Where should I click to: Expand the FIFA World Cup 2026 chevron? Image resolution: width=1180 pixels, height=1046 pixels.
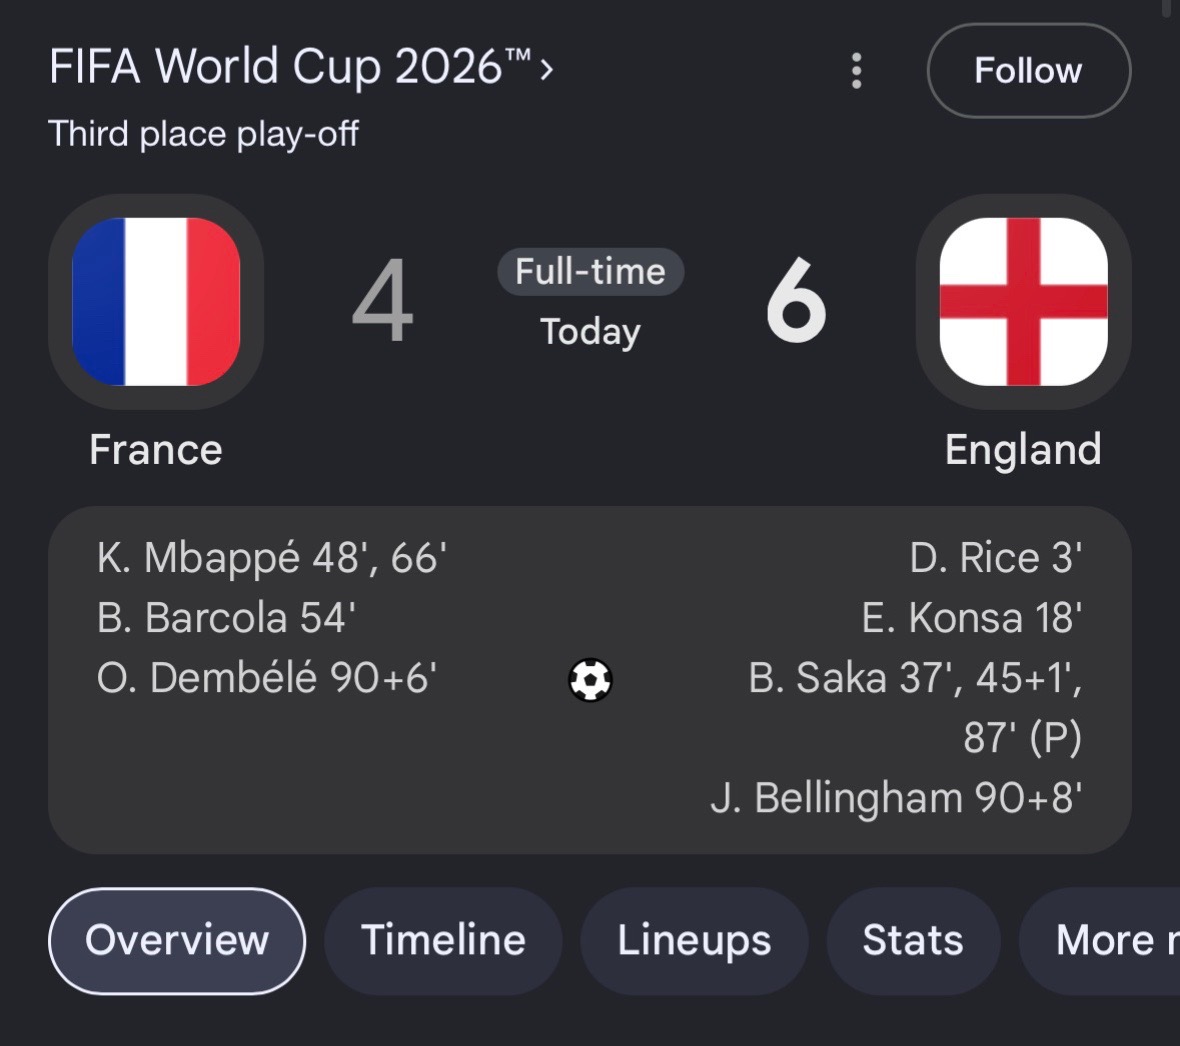point(547,70)
